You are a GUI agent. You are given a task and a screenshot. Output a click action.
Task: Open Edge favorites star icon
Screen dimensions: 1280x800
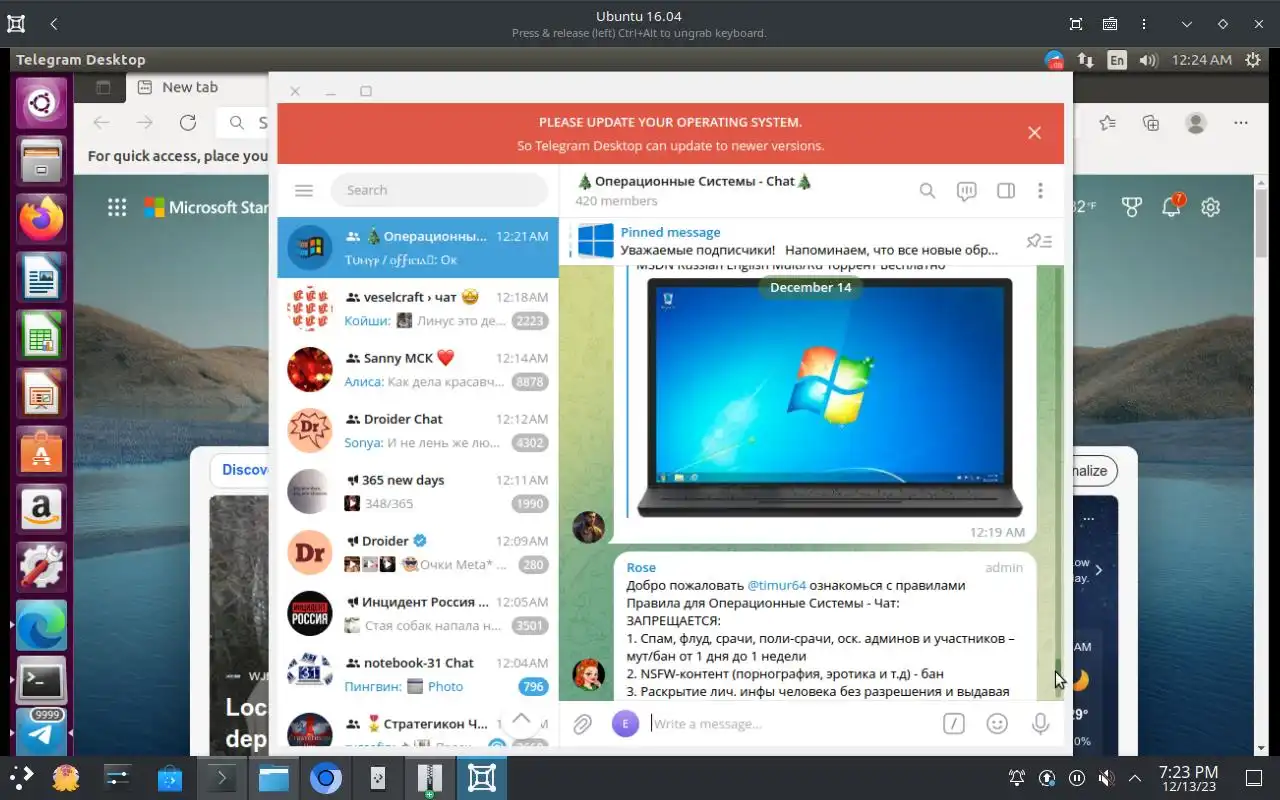tap(1107, 122)
